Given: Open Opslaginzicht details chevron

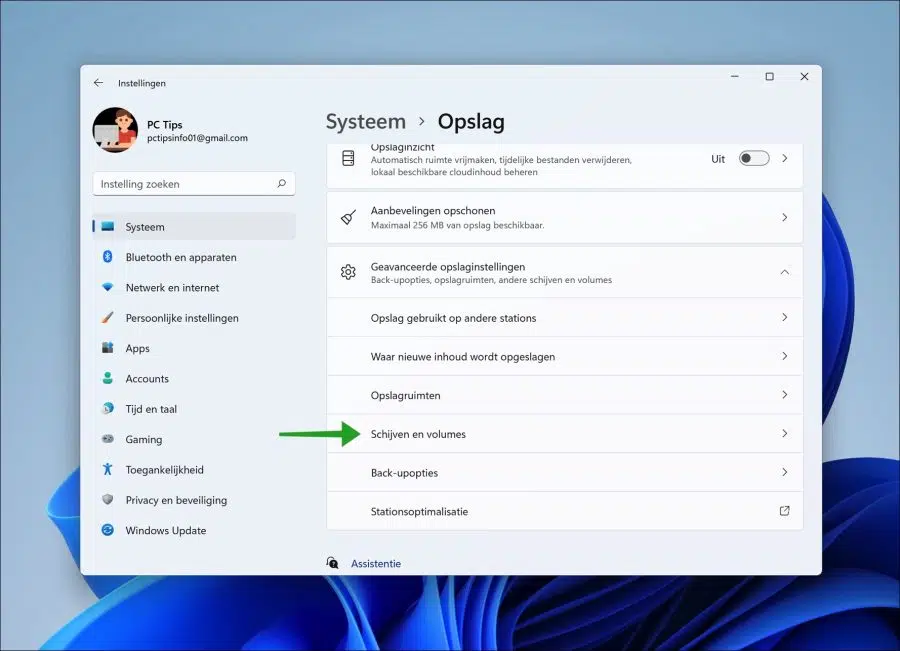Looking at the screenshot, I should (x=785, y=158).
